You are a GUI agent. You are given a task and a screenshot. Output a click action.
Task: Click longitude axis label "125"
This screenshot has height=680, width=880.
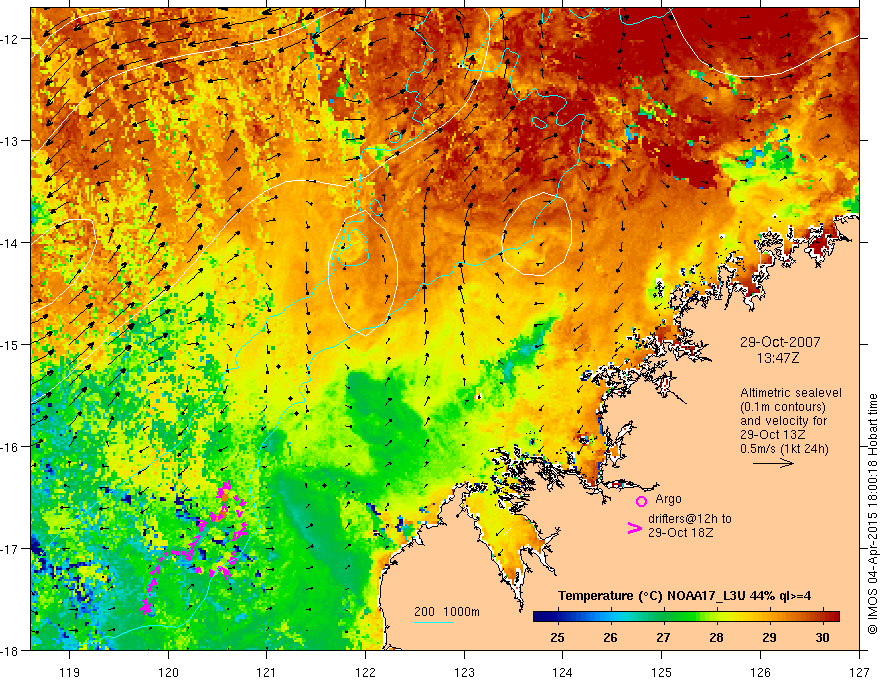662,672
